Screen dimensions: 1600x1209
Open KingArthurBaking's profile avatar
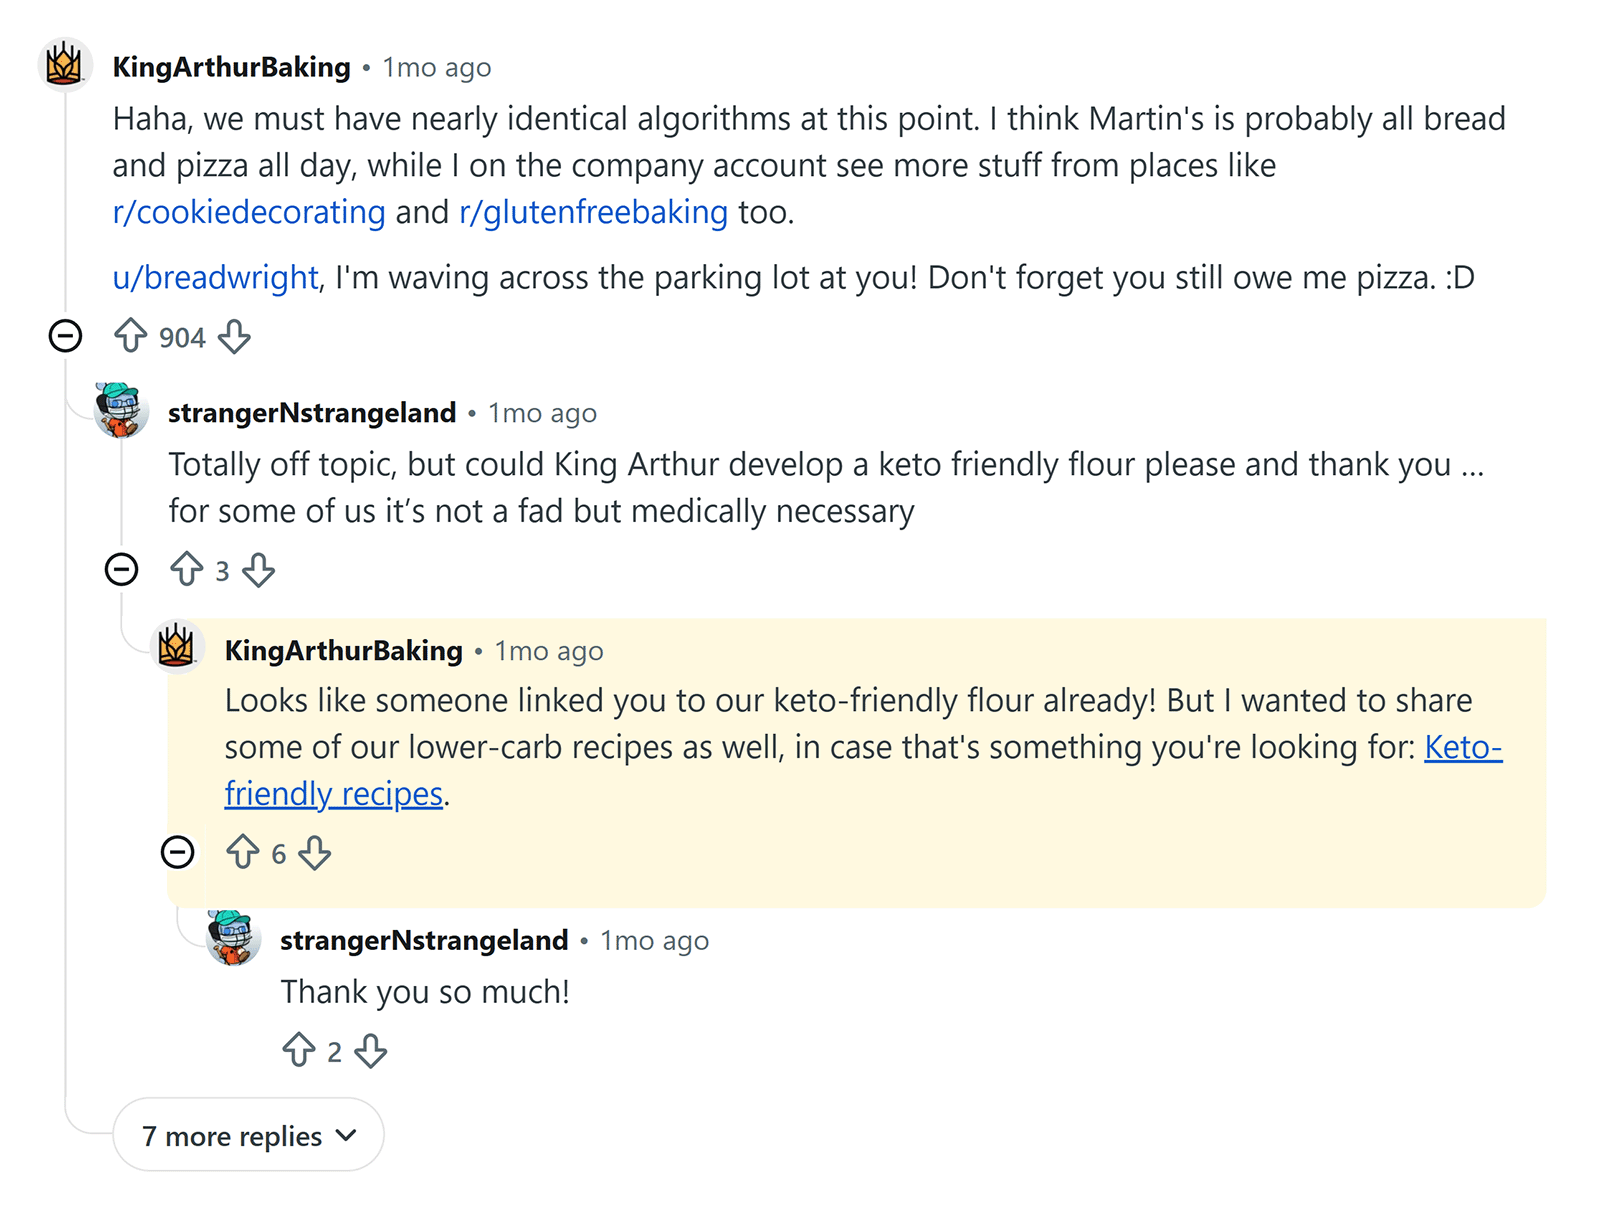click(64, 65)
